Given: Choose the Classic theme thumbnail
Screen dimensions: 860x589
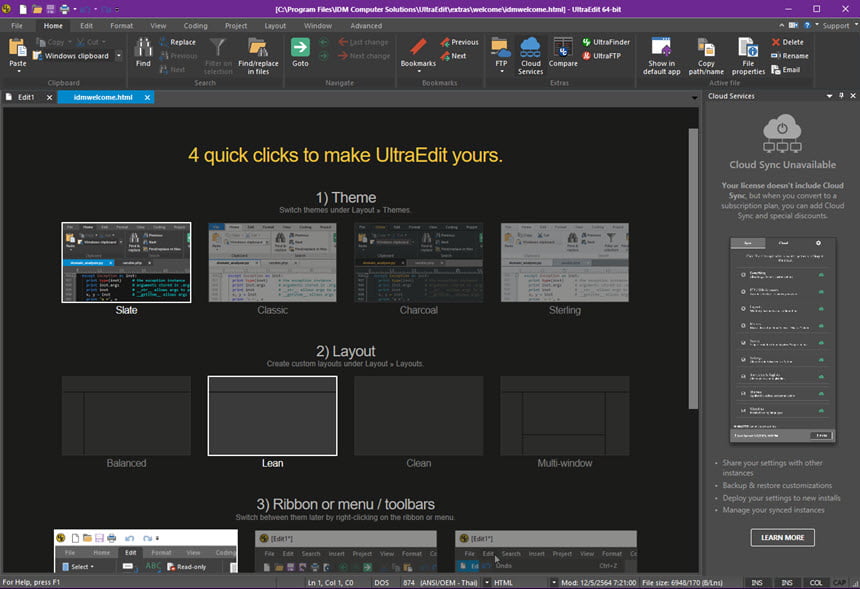Looking at the screenshot, I should pyautogui.click(x=273, y=262).
